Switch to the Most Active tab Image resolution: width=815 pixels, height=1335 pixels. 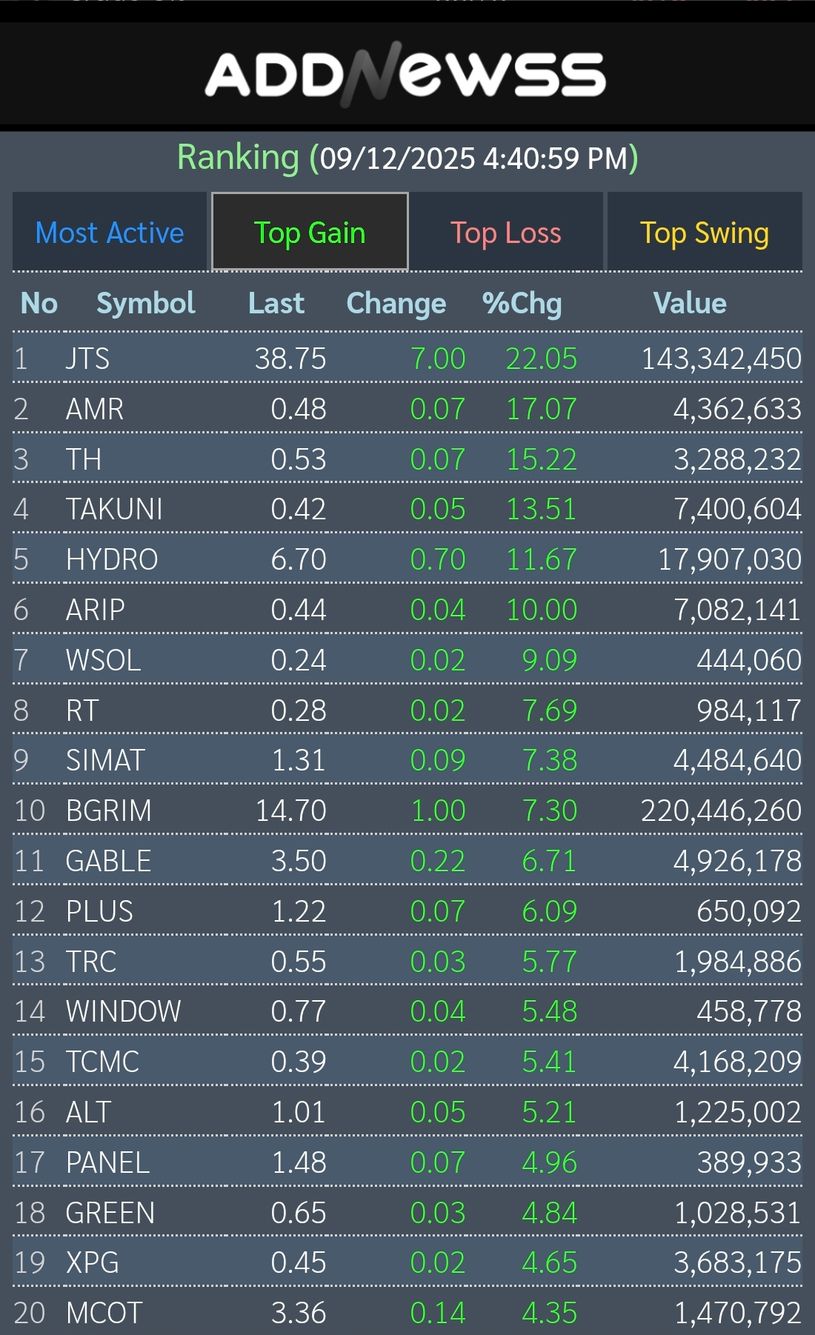pyautogui.click(x=110, y=233)
